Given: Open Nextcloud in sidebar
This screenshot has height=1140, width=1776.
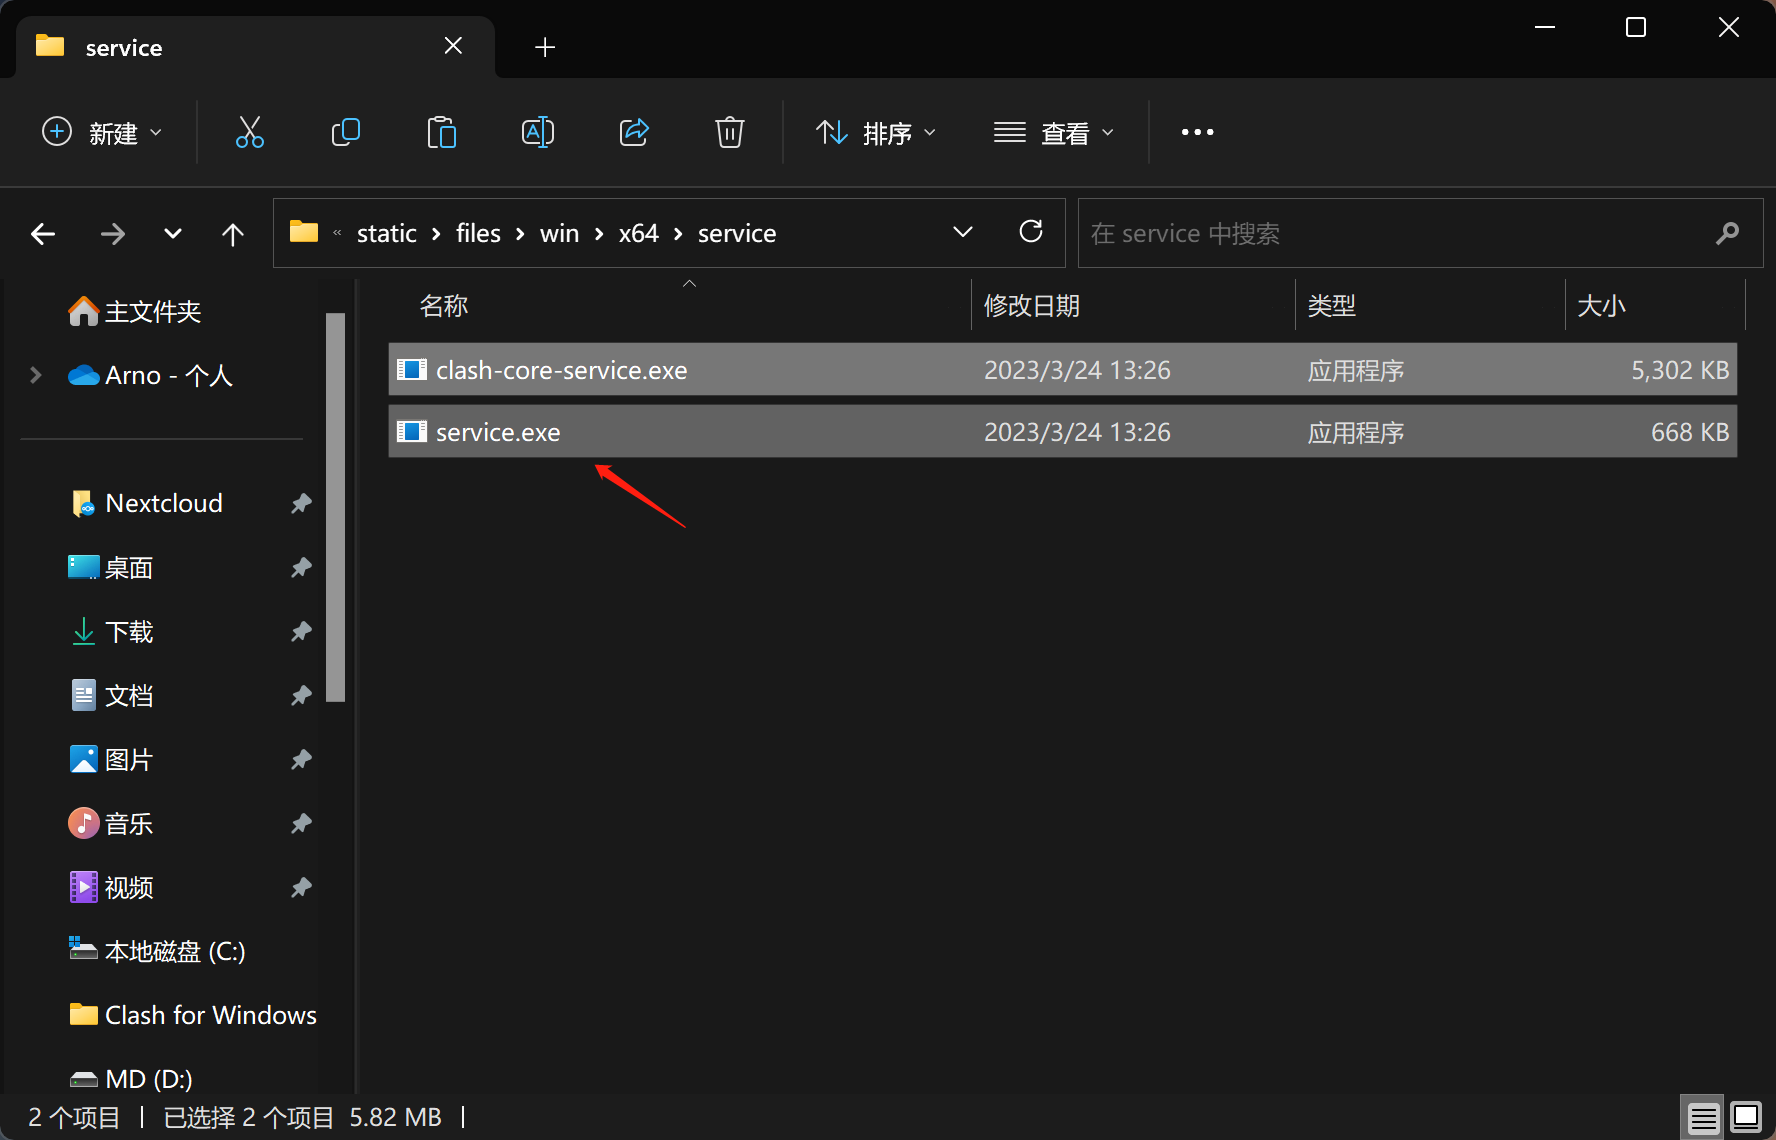Looking at the screenshot, I should pyautogui.click(x=146, y=503).
